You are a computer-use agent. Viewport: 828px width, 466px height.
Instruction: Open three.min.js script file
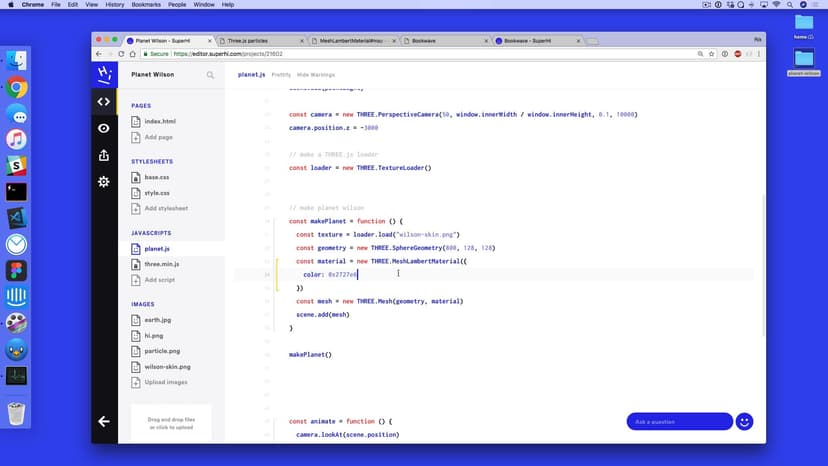coord(161,264)
